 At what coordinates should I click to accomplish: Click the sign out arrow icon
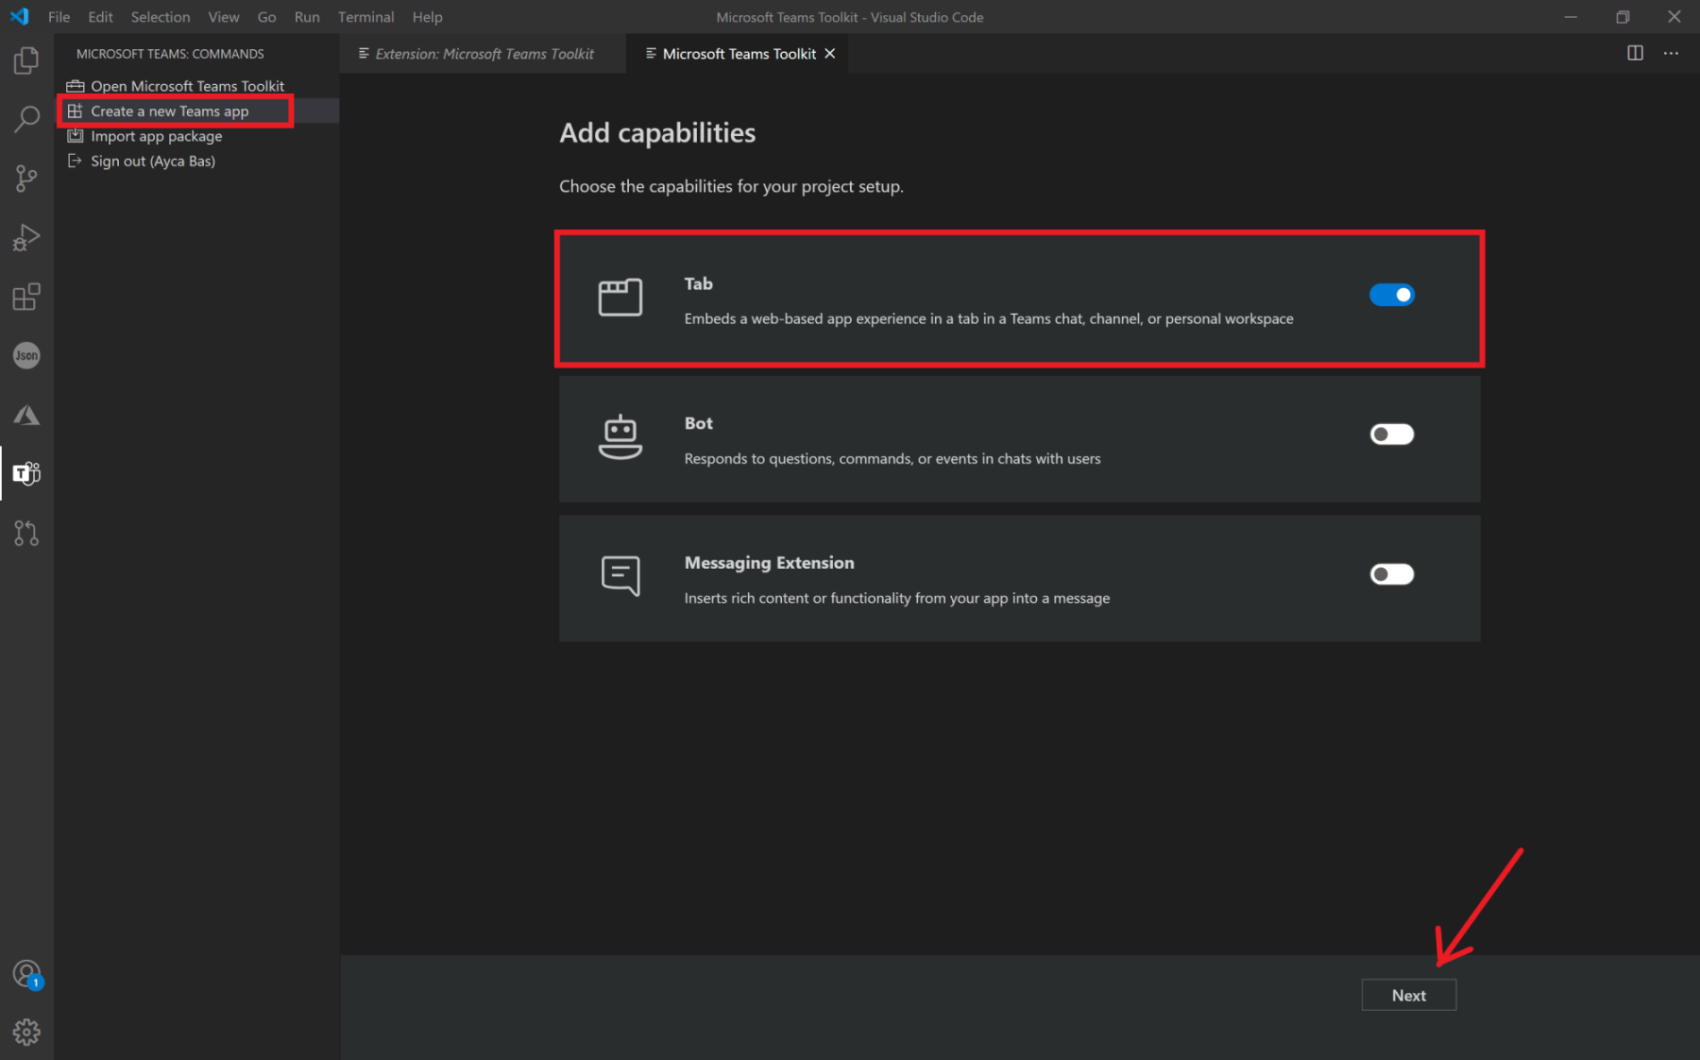(75, 161)
